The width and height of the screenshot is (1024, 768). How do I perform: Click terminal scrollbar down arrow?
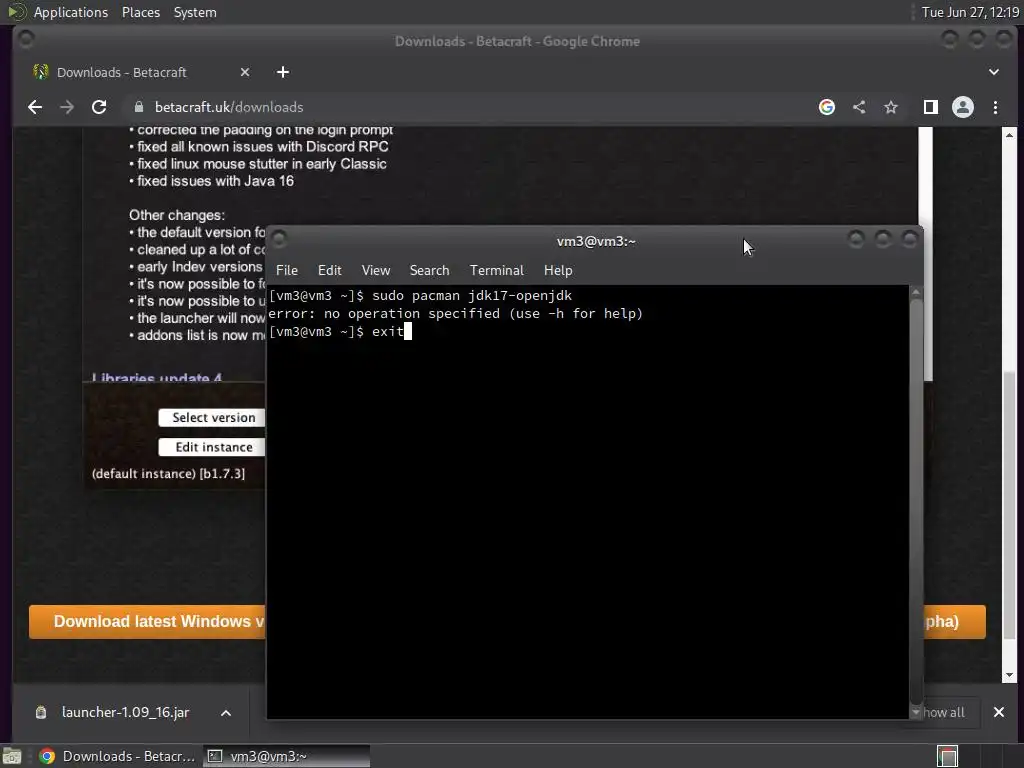click(x=916, y=712)
